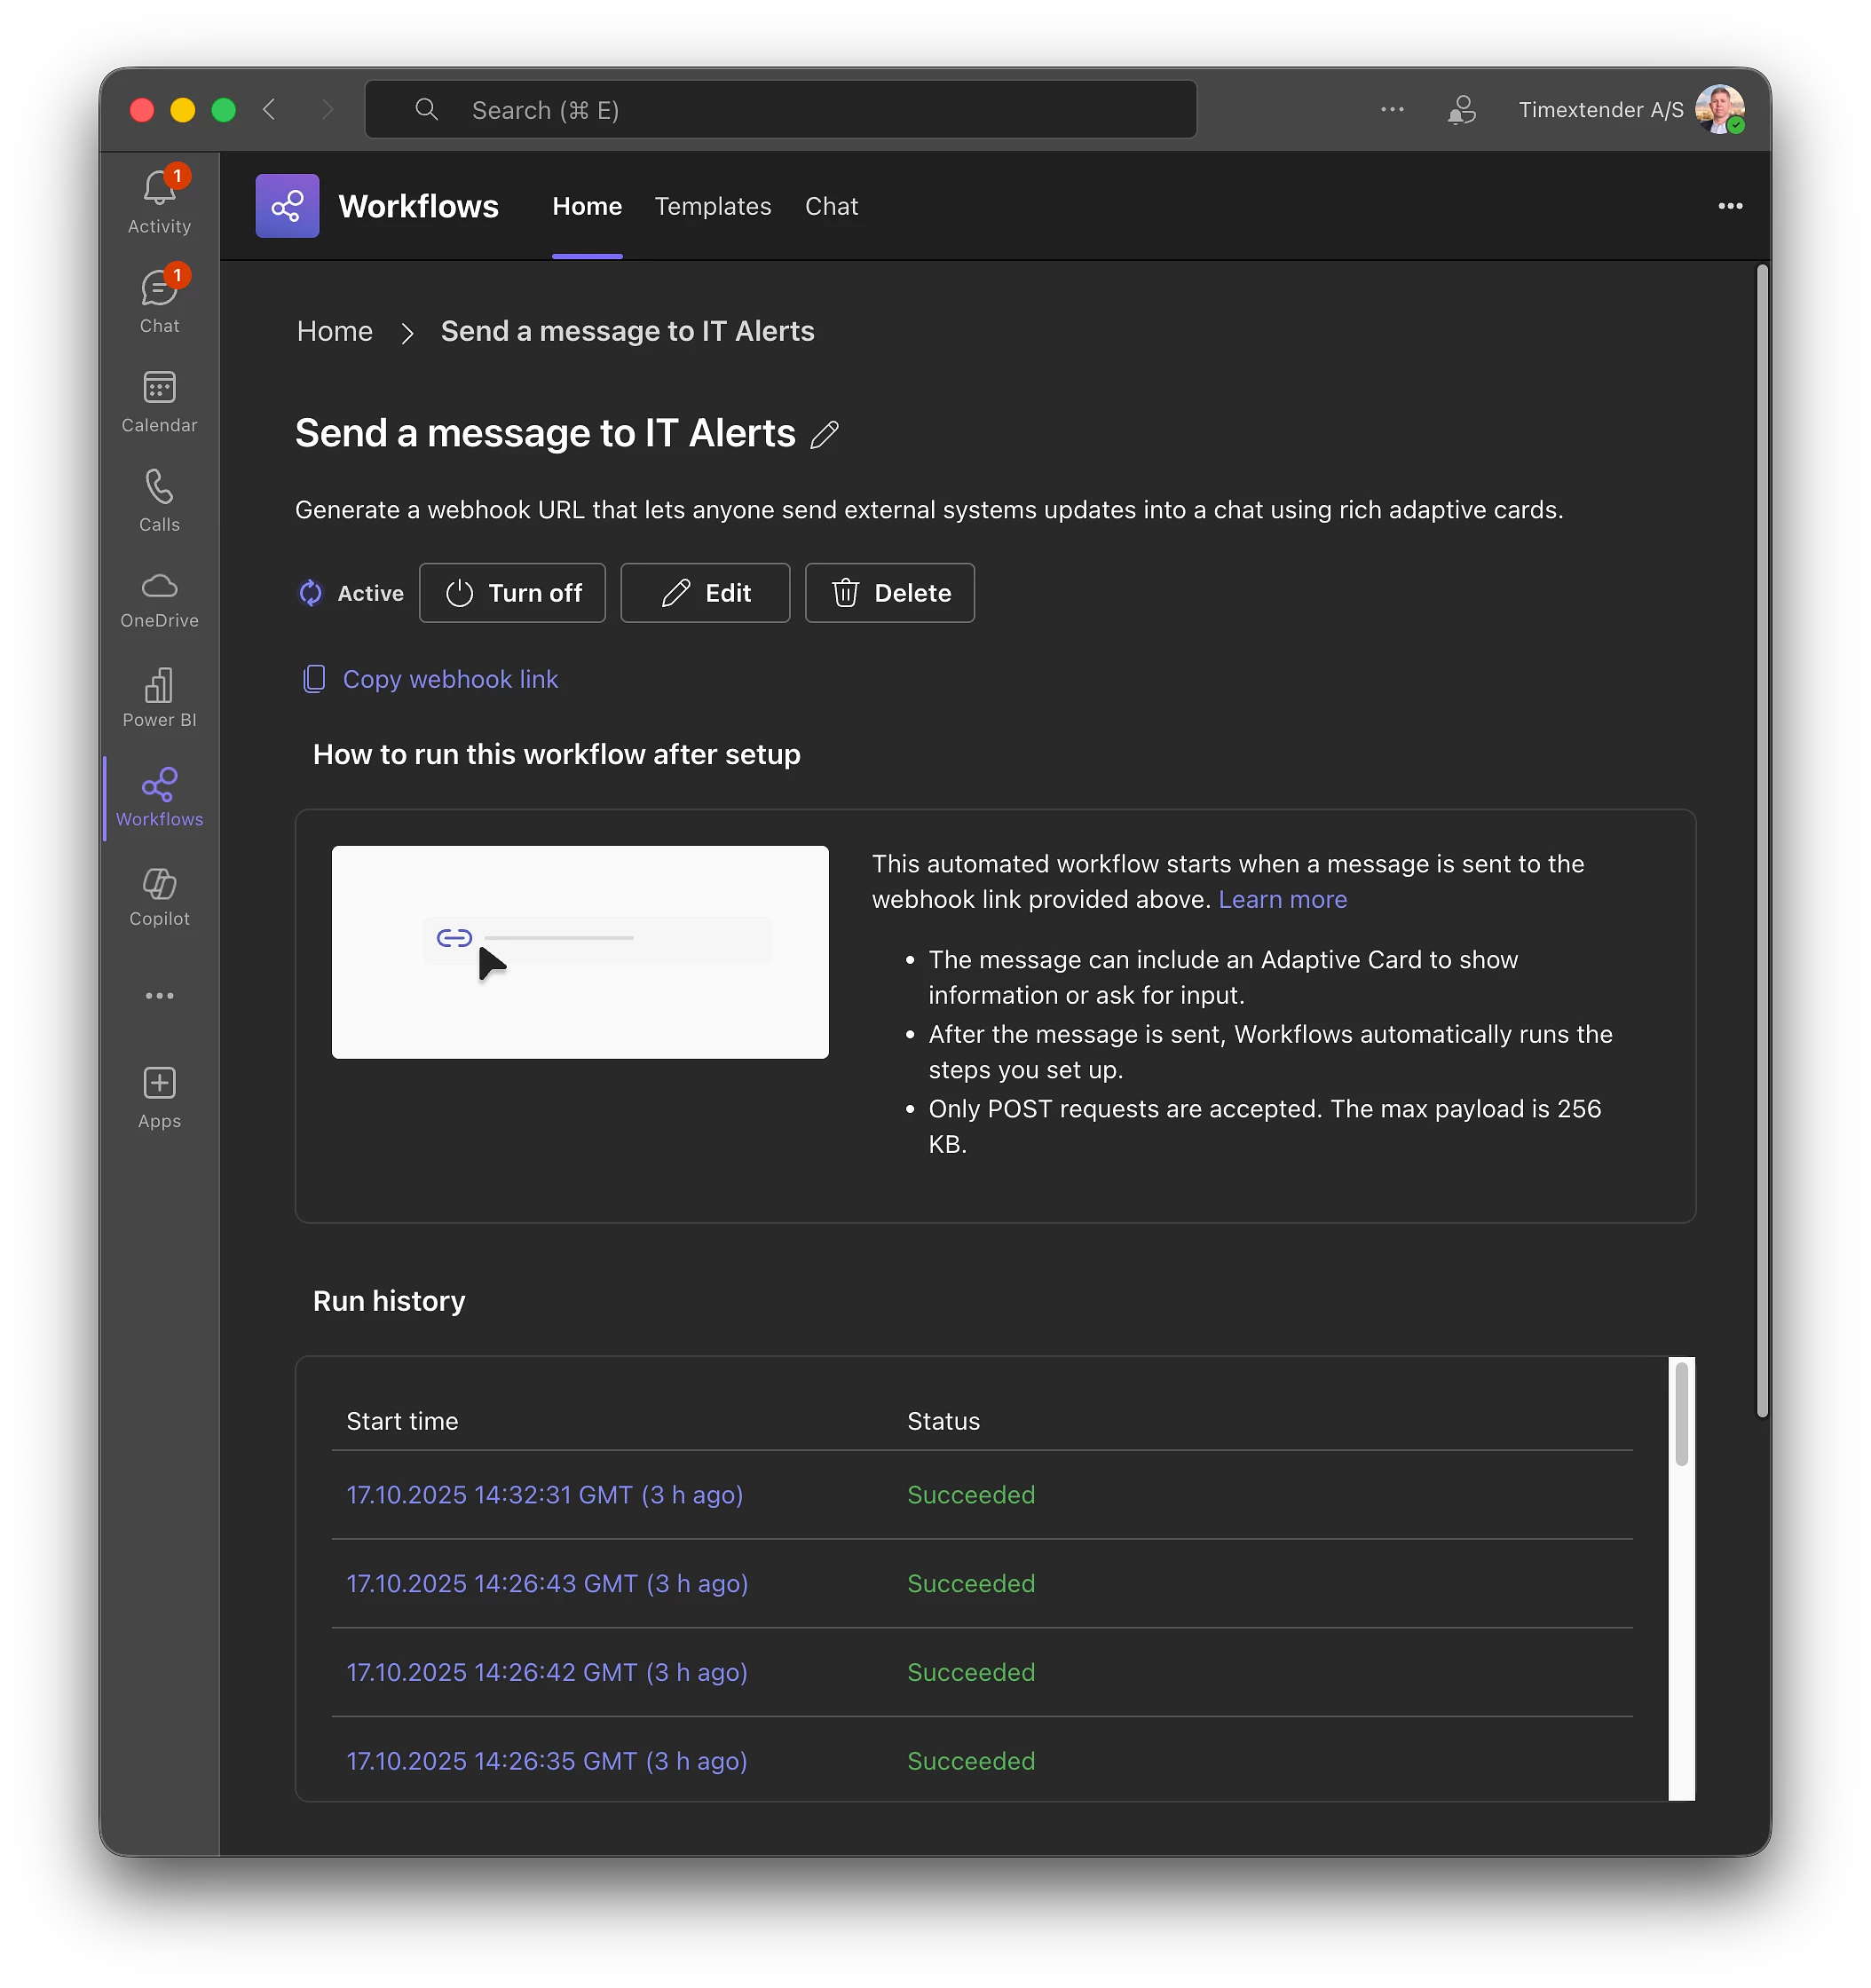Open the 14:32:31 run history entry
This screenshot has height=1988, width=1871.
tap(544, 1494)
